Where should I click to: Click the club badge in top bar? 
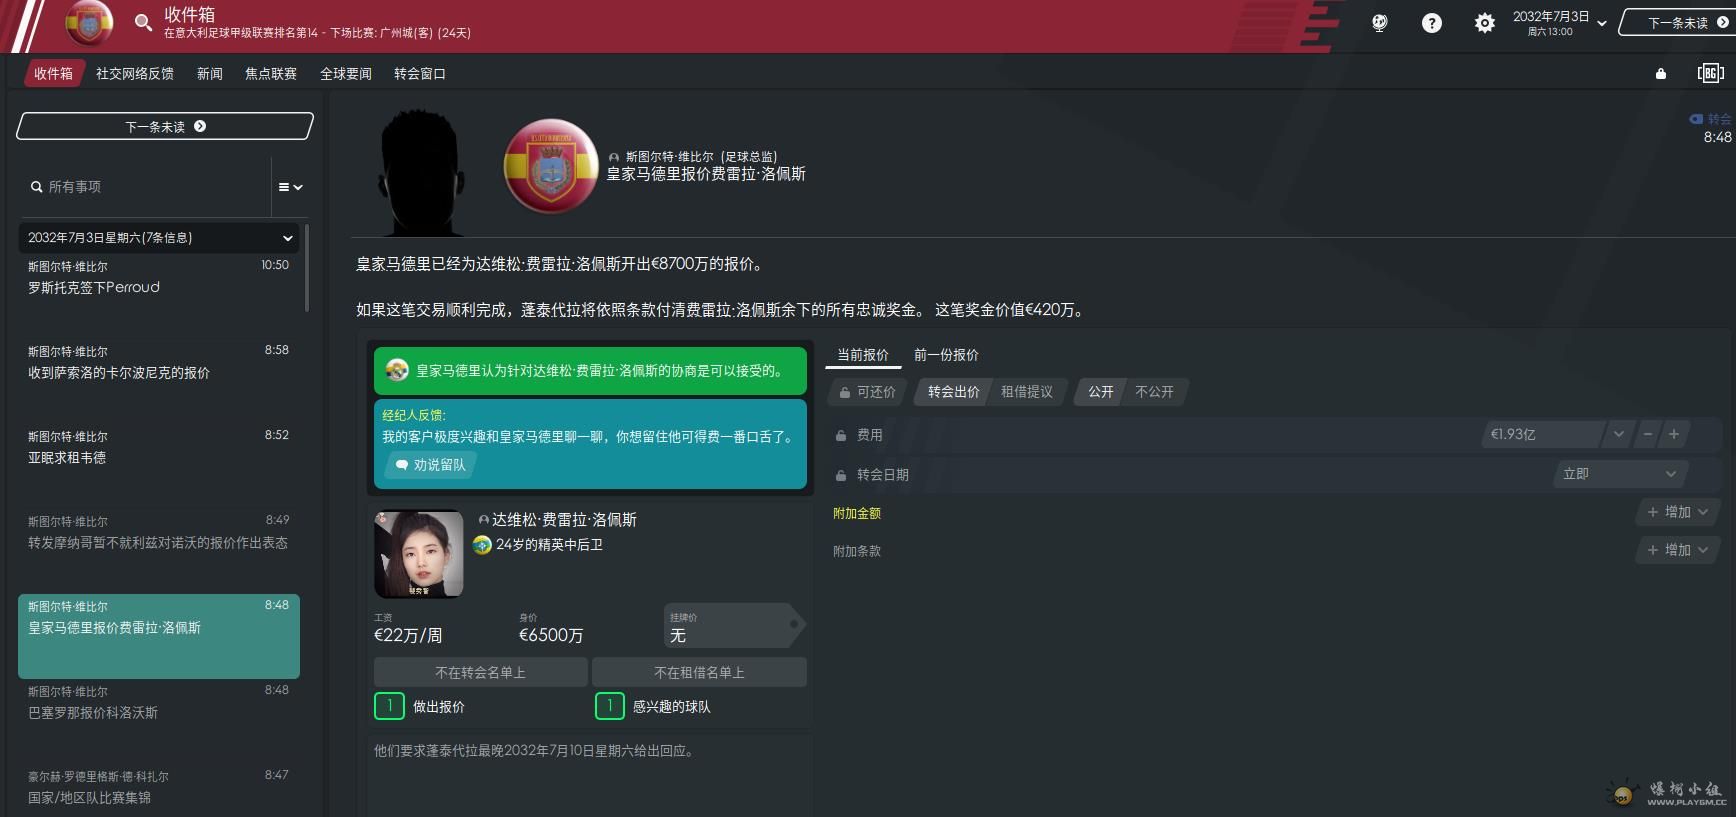(x=89, y=23)
